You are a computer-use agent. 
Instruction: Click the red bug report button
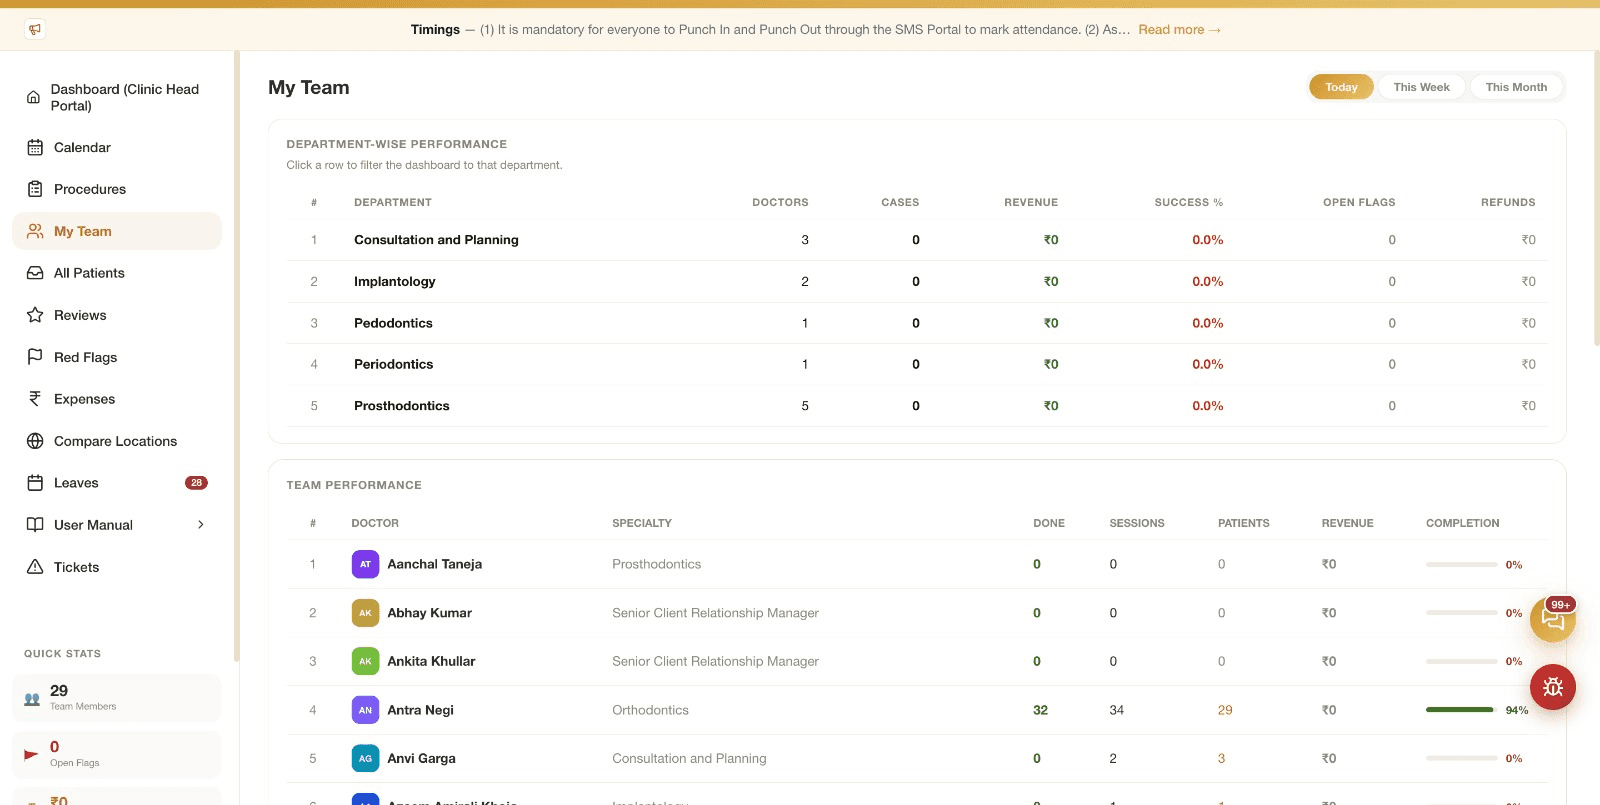[x=1553, y=687]
